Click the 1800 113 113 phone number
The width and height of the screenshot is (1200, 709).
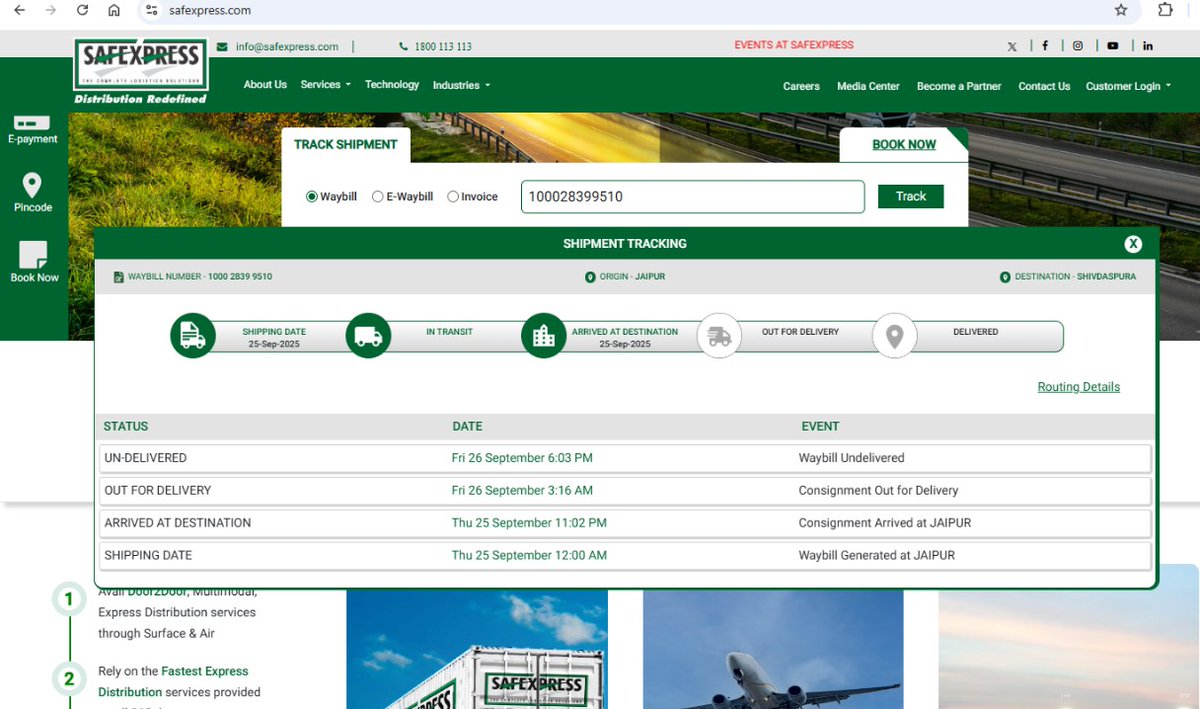[442, 47]
